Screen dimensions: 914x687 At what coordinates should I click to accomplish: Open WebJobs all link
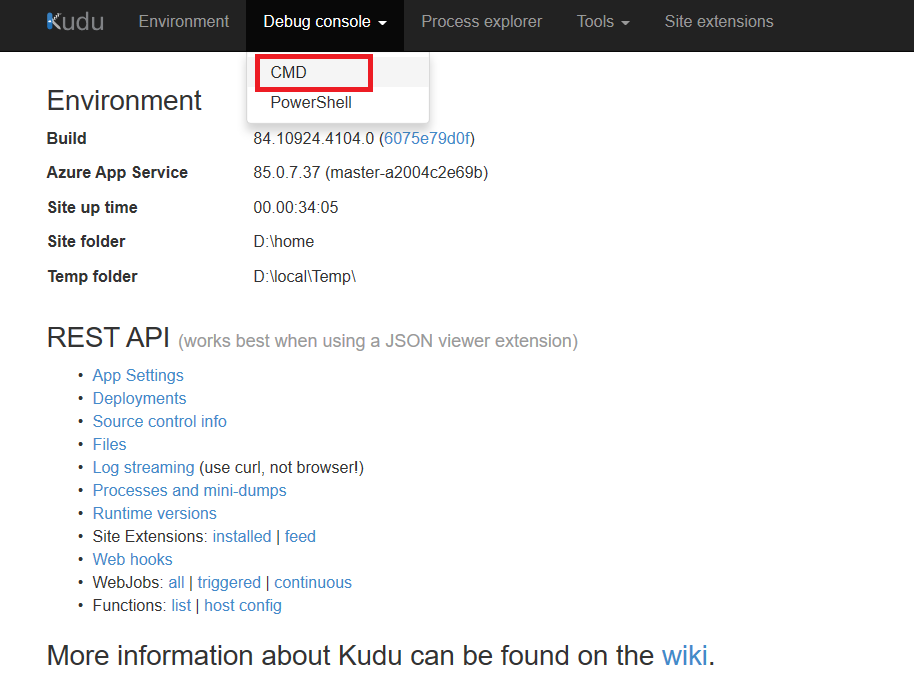(x=176, y=583)
